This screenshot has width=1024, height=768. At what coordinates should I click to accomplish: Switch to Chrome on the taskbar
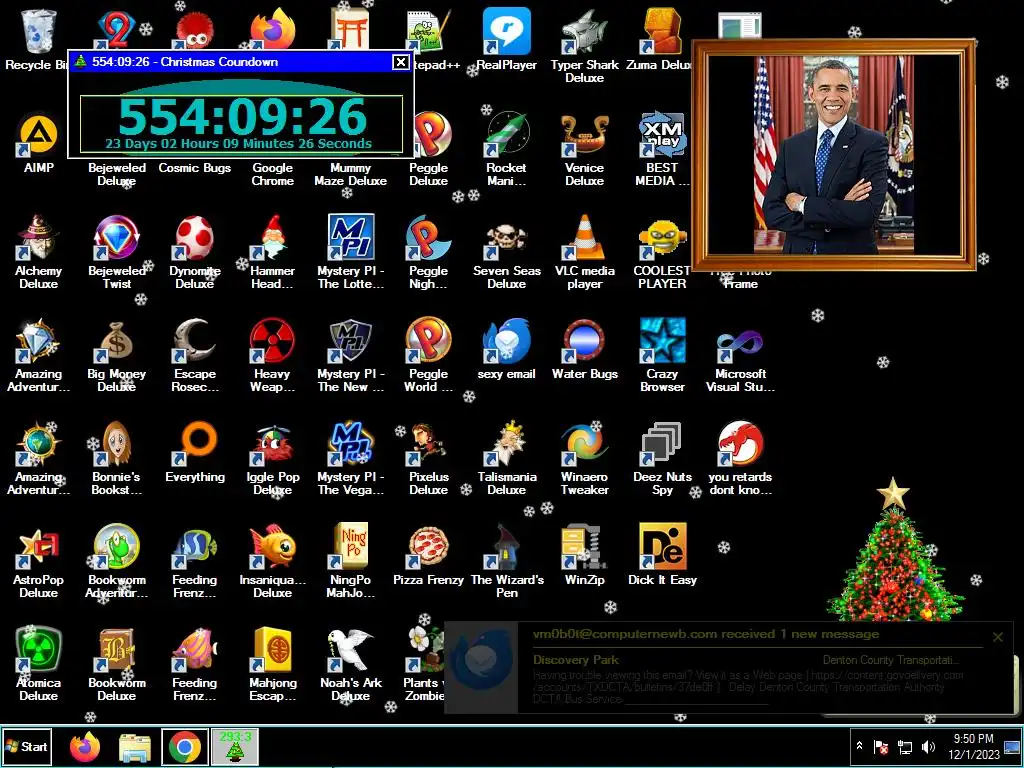(185, 747)
